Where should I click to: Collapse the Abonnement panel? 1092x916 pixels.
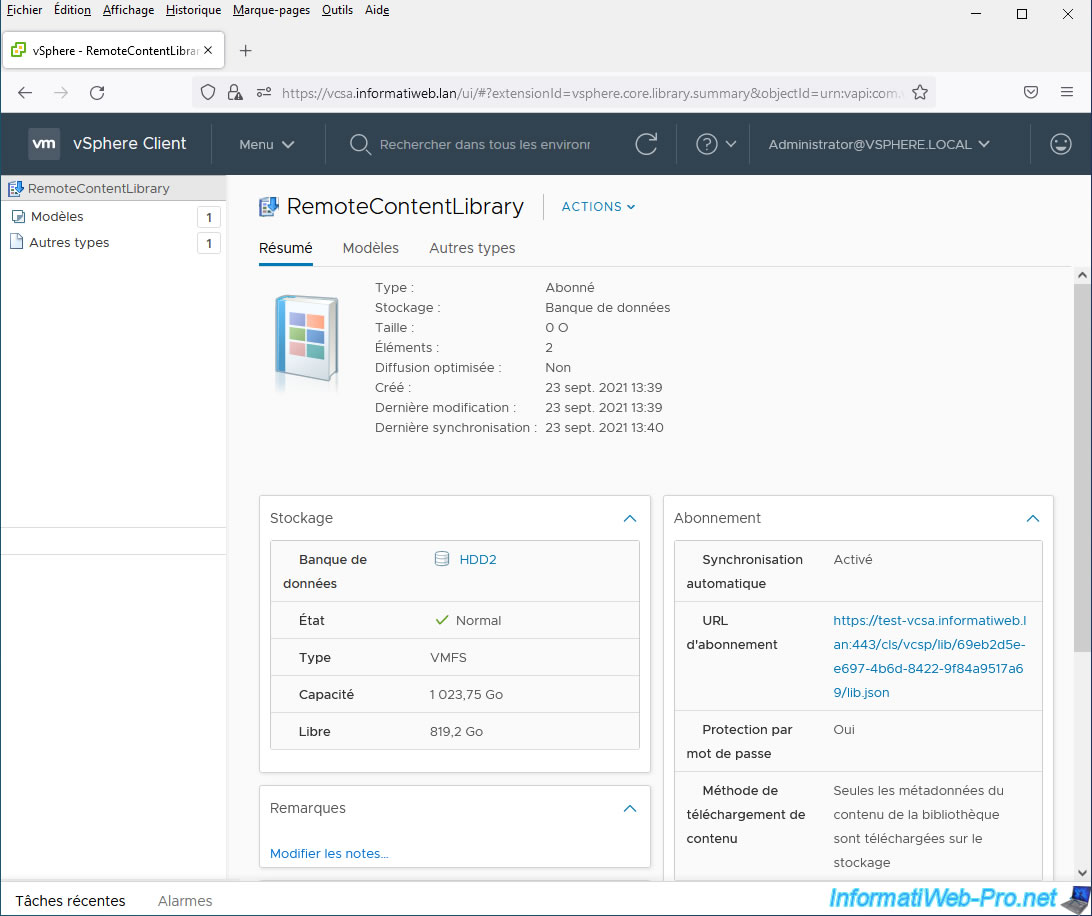[x=1032, y=518]
